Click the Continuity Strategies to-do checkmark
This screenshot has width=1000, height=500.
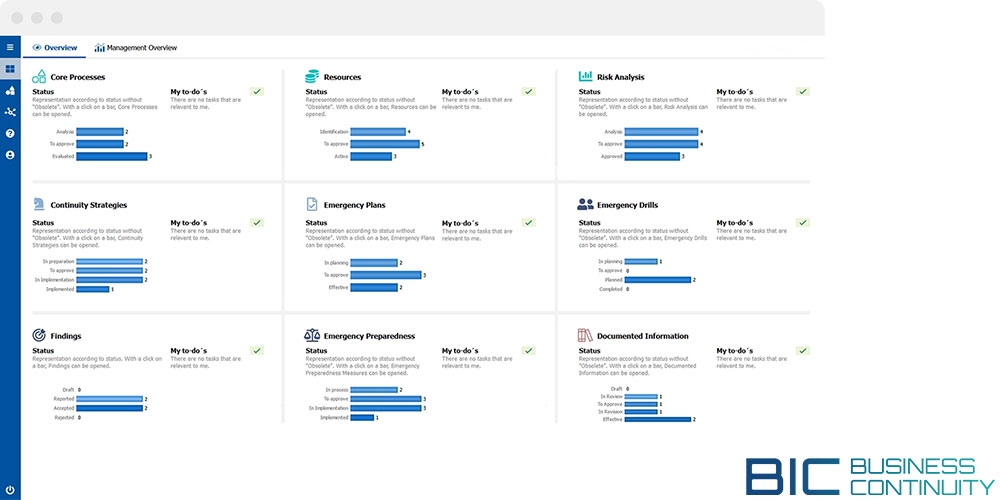257,223
